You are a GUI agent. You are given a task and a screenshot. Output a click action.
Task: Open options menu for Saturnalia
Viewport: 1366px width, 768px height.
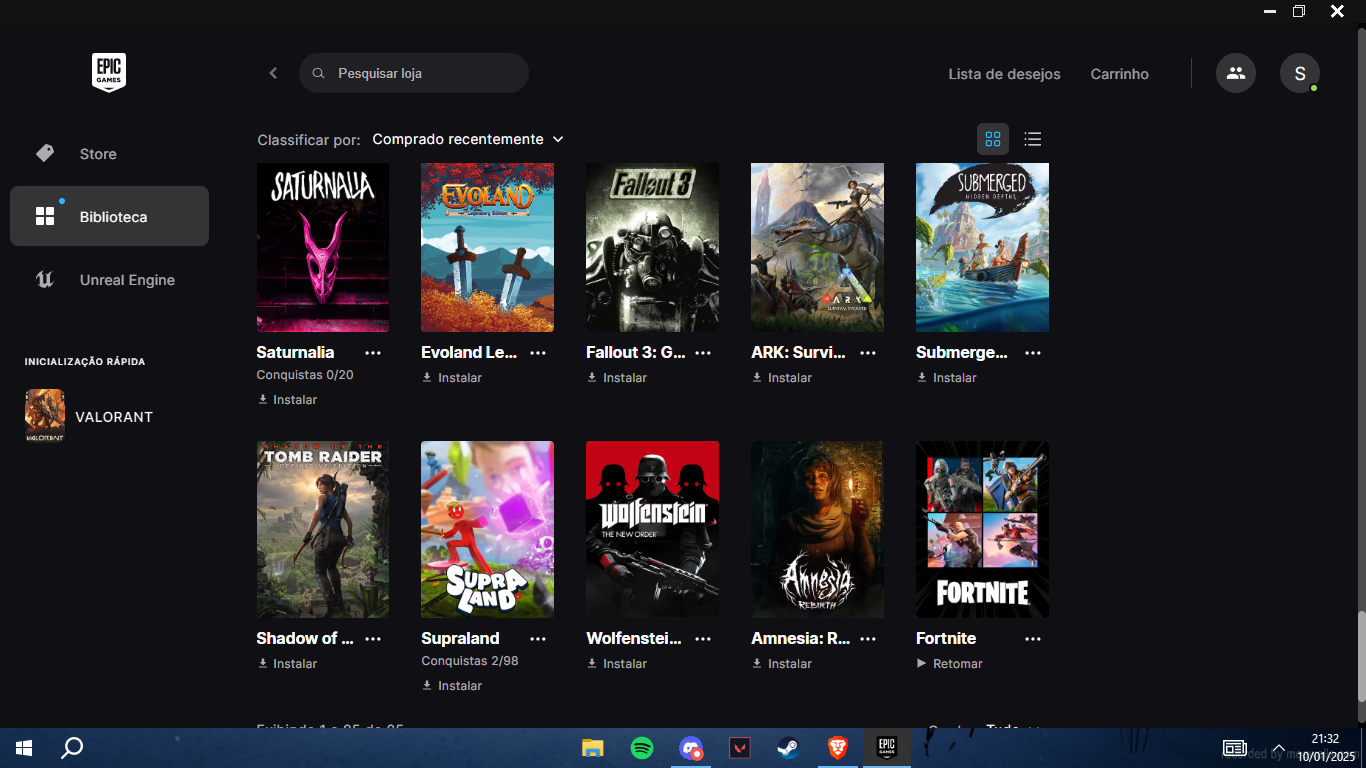click(x=373, y=353)
